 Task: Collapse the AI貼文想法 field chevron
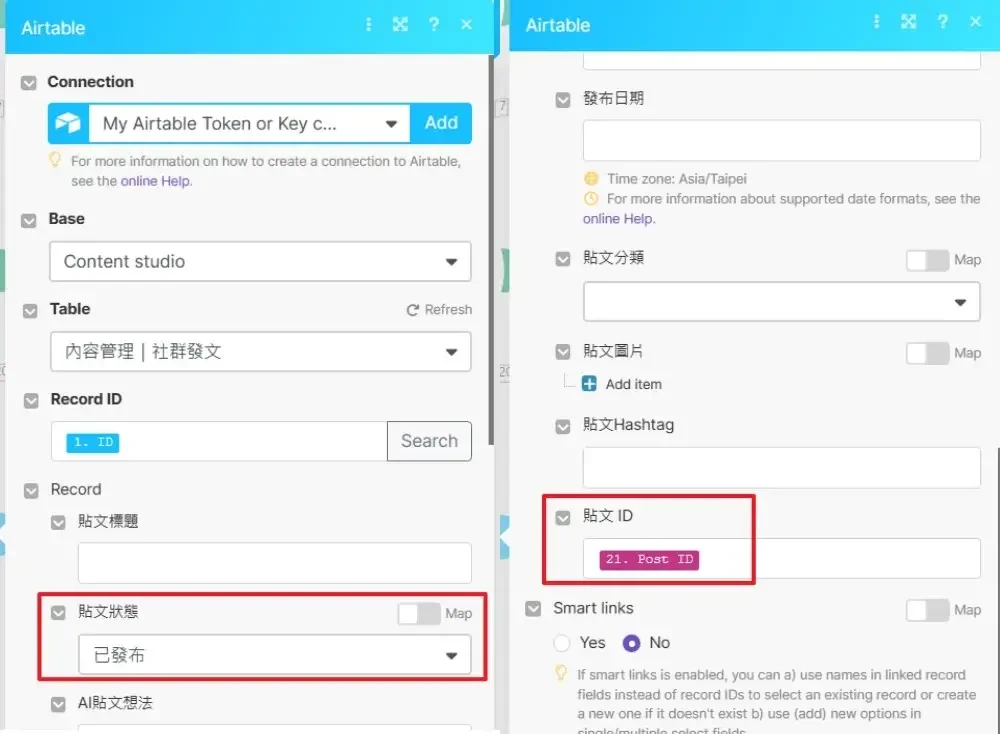[58, 705]
